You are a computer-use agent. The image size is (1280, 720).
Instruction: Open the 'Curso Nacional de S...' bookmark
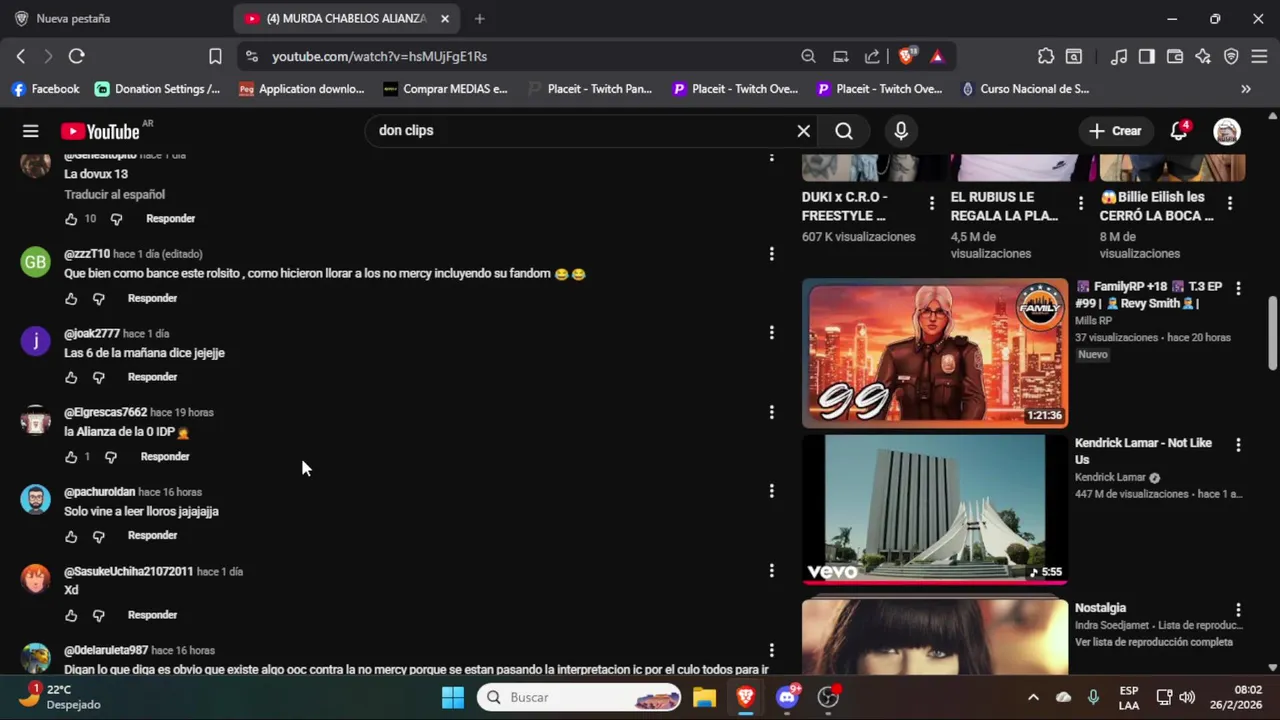click(1025, 89)
